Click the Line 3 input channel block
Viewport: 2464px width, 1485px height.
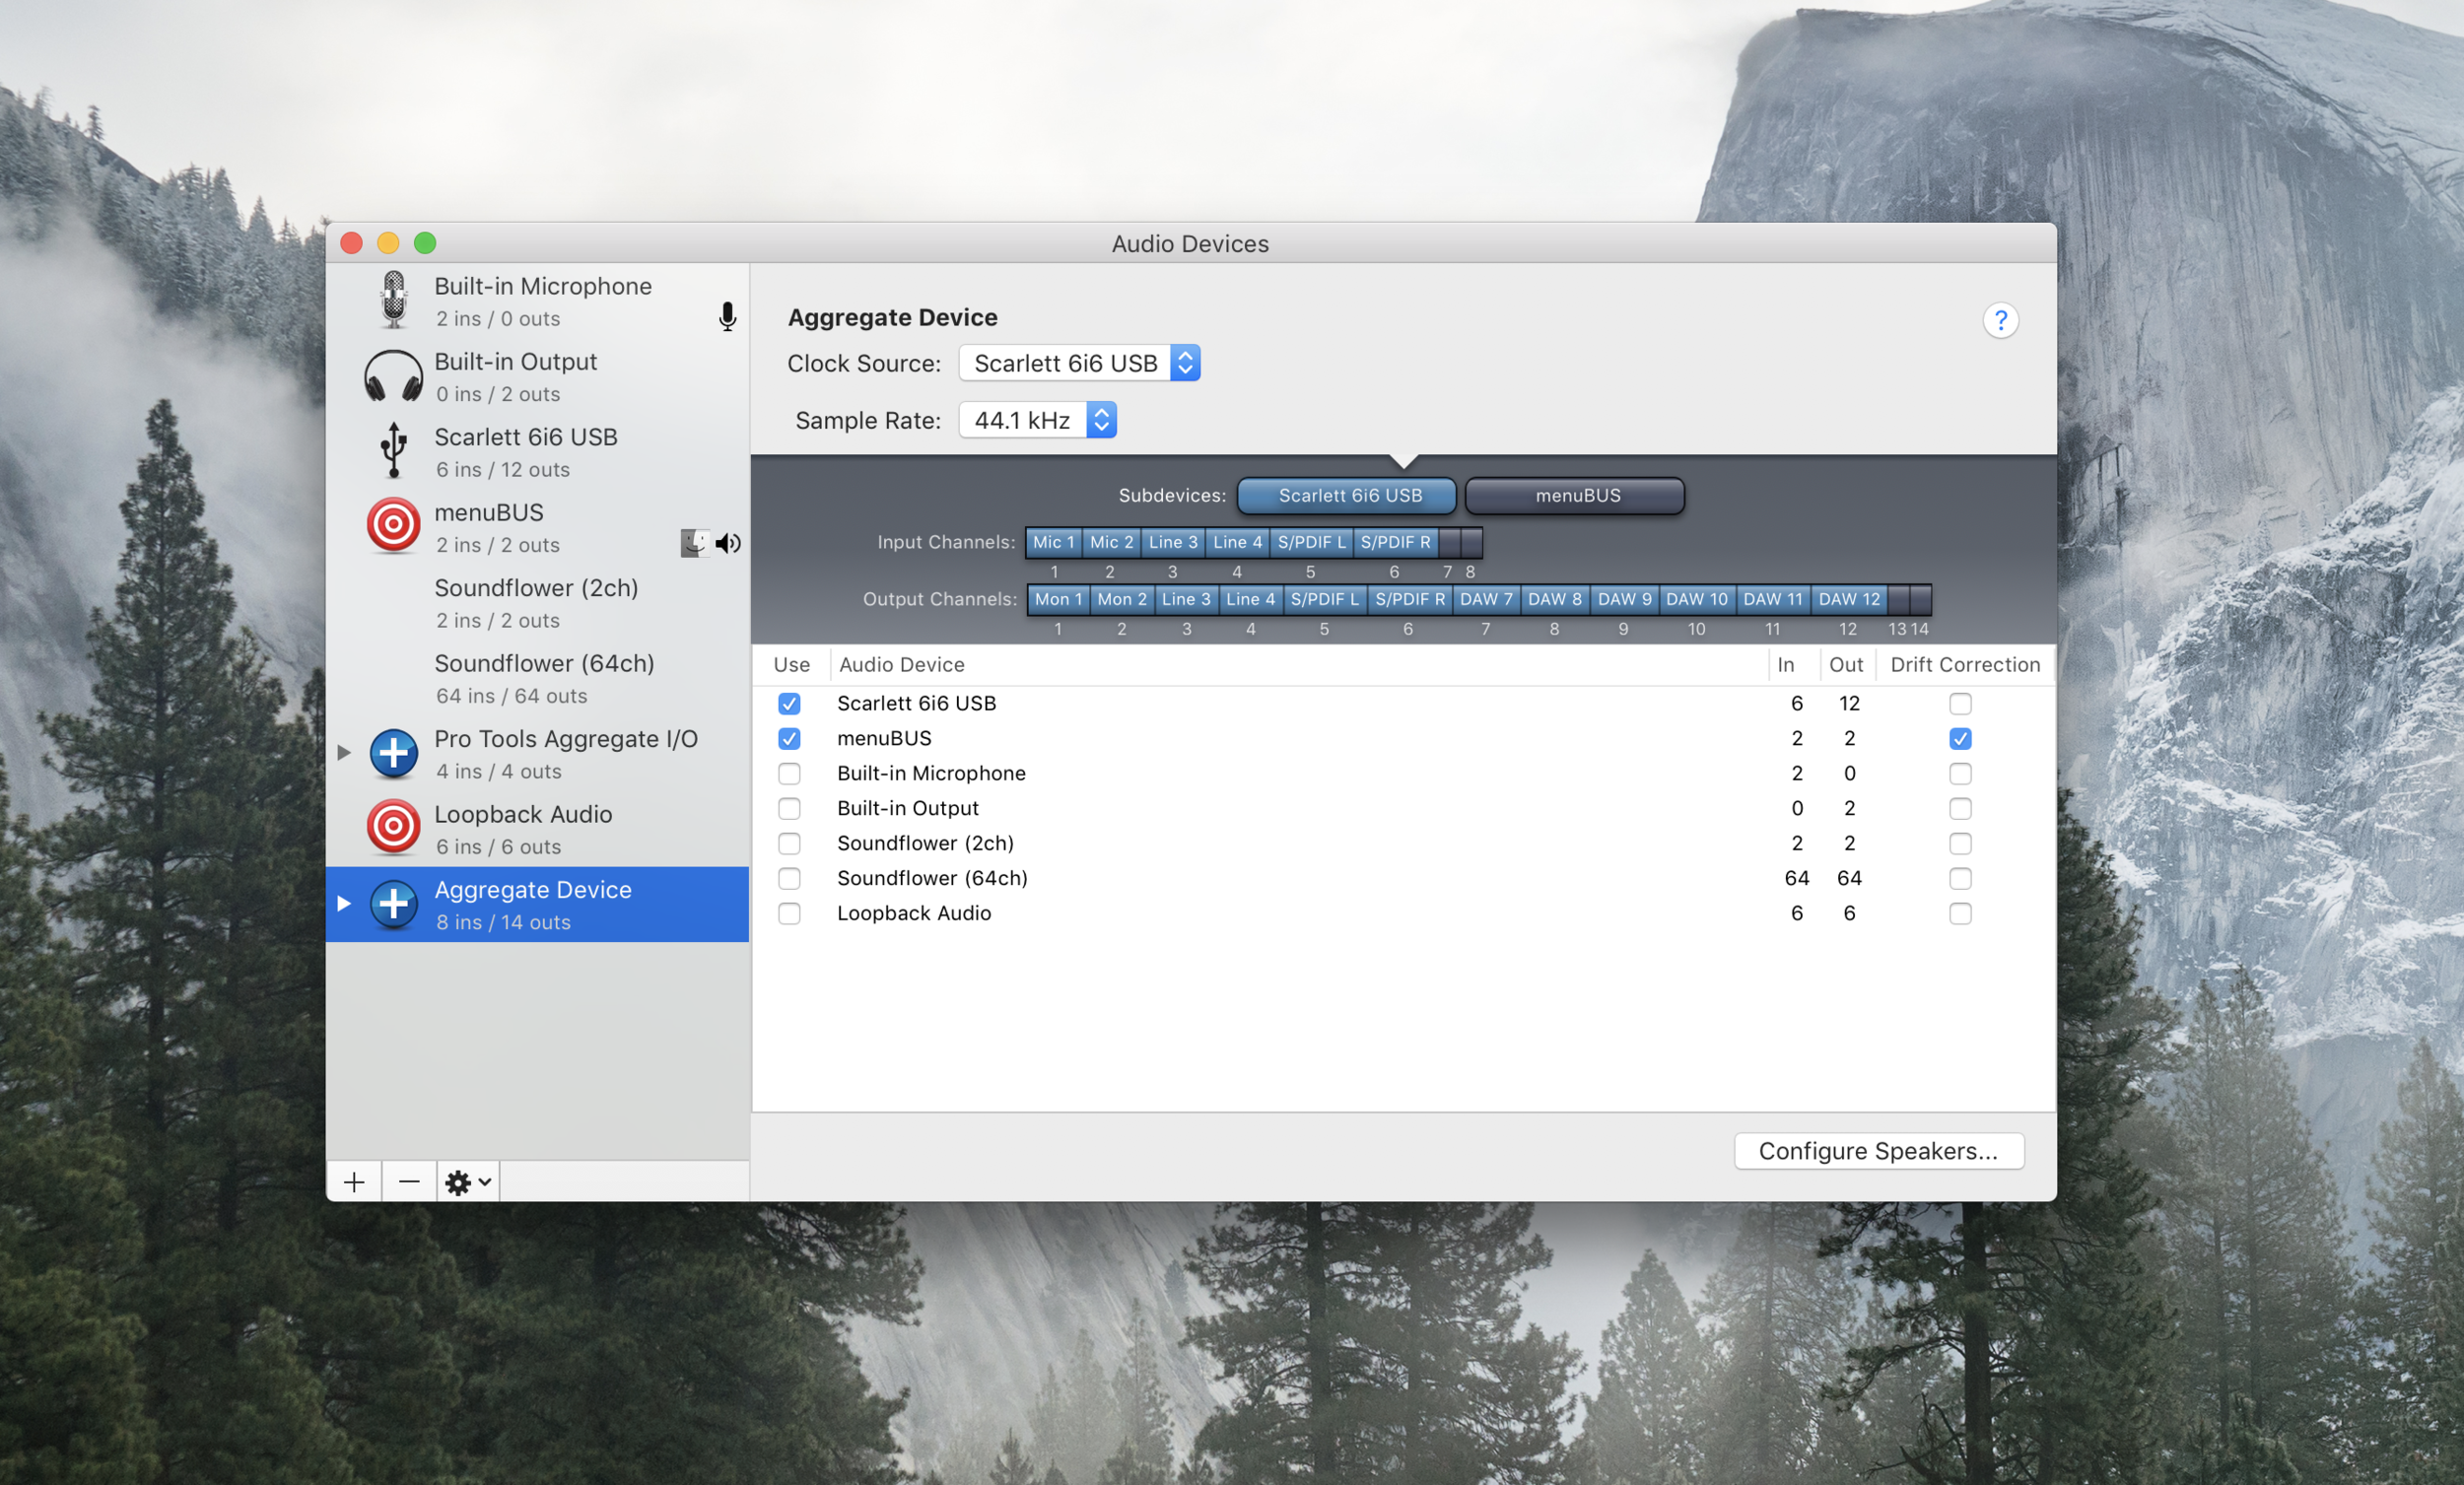[x=1173, y=543]
